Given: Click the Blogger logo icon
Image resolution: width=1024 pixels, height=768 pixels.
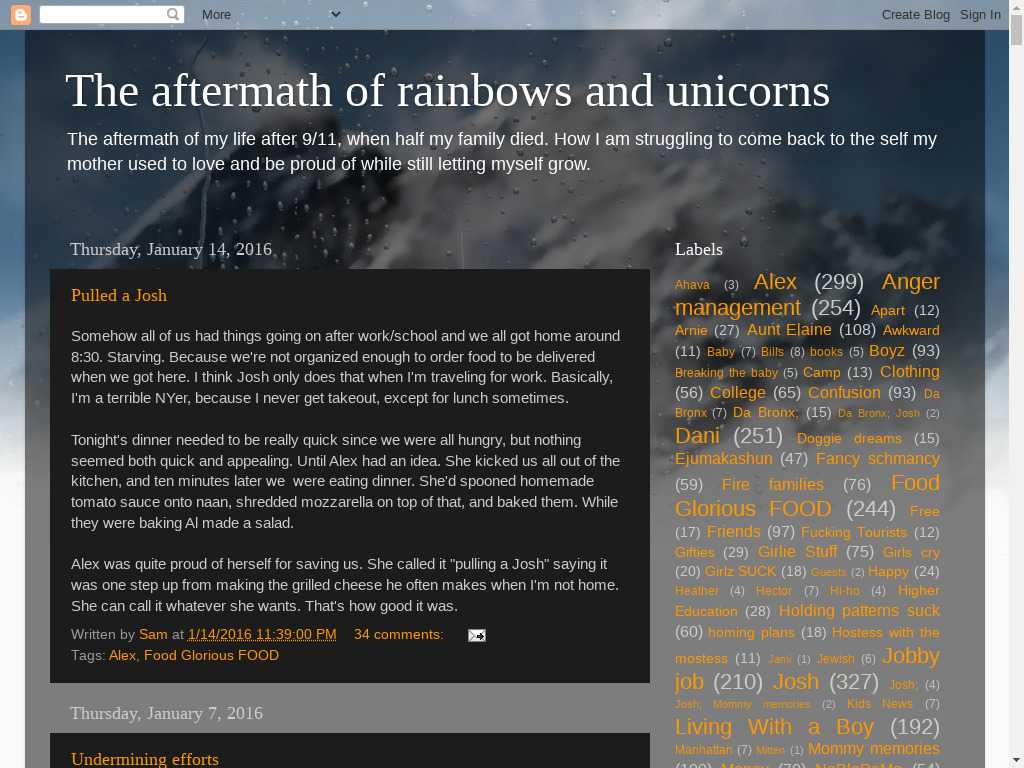Looking at the screenshot, I should 20,14.
